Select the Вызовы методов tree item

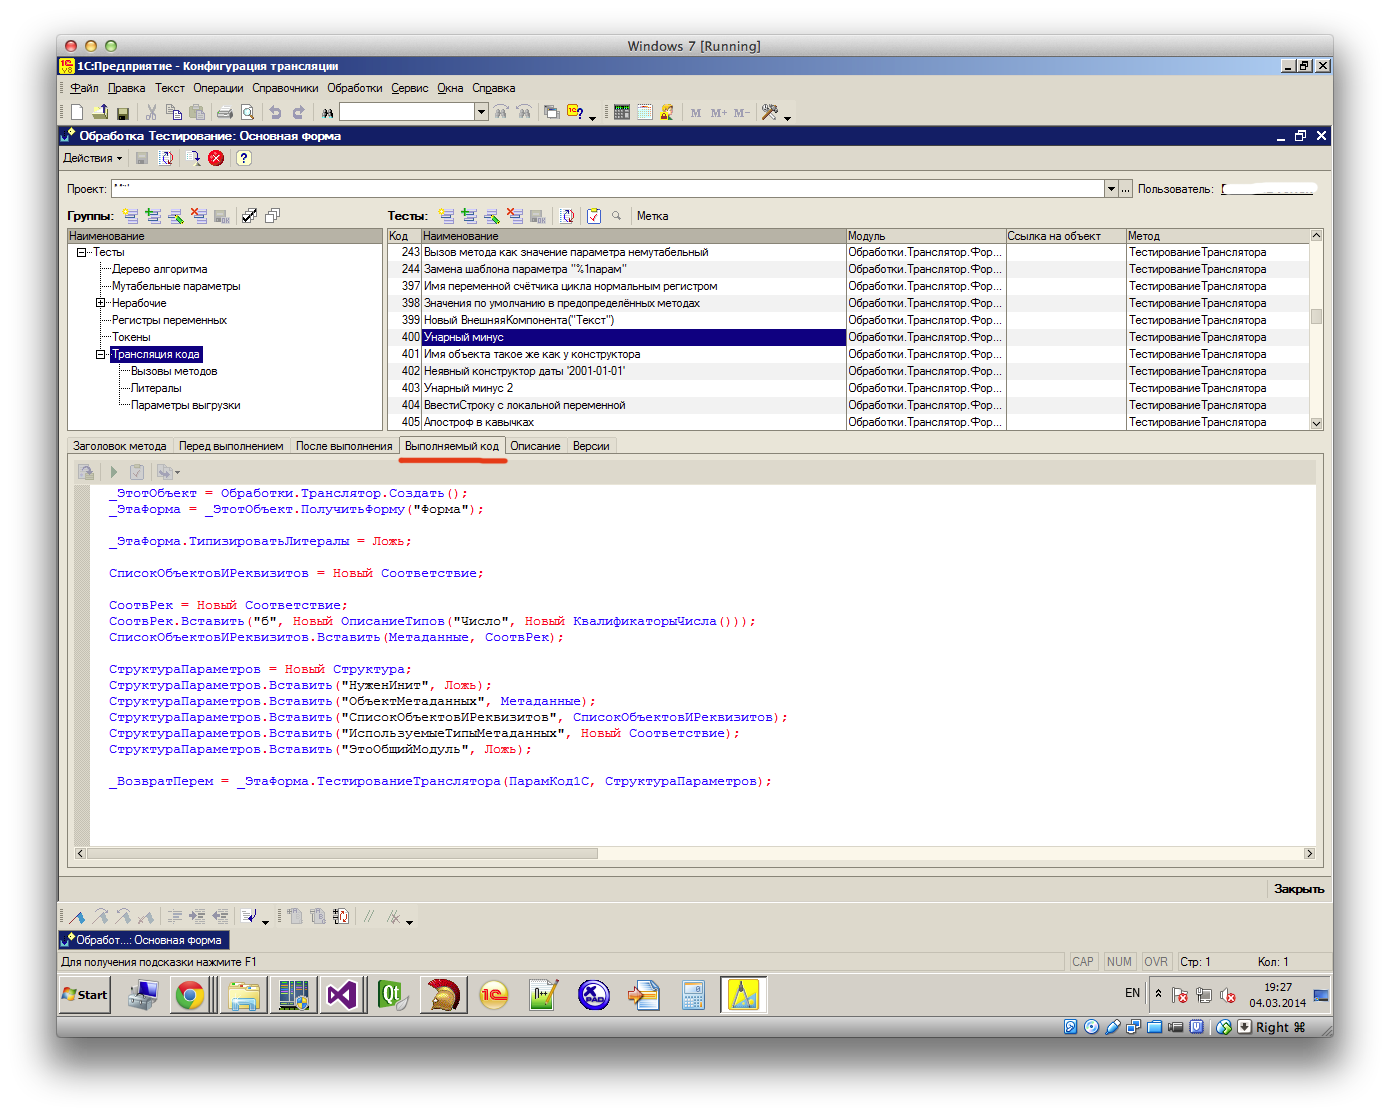click(174, 371)
